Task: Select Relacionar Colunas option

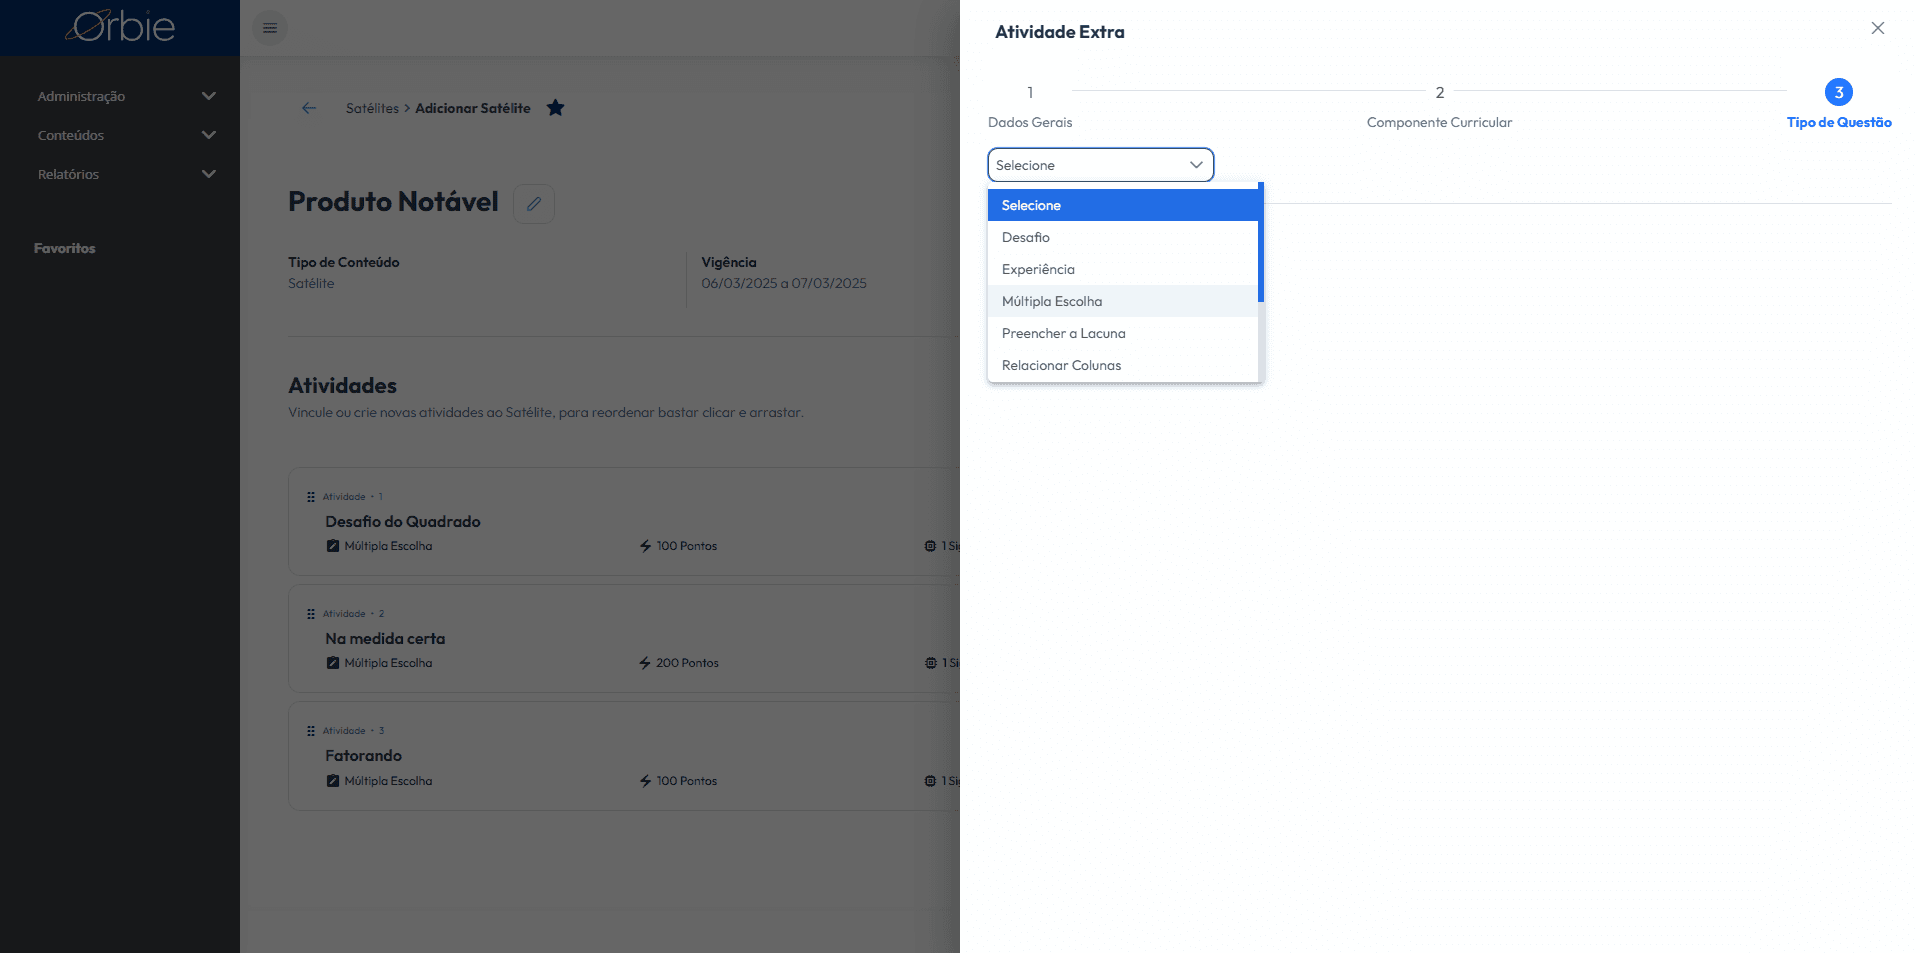Action: coord(1122,365)
